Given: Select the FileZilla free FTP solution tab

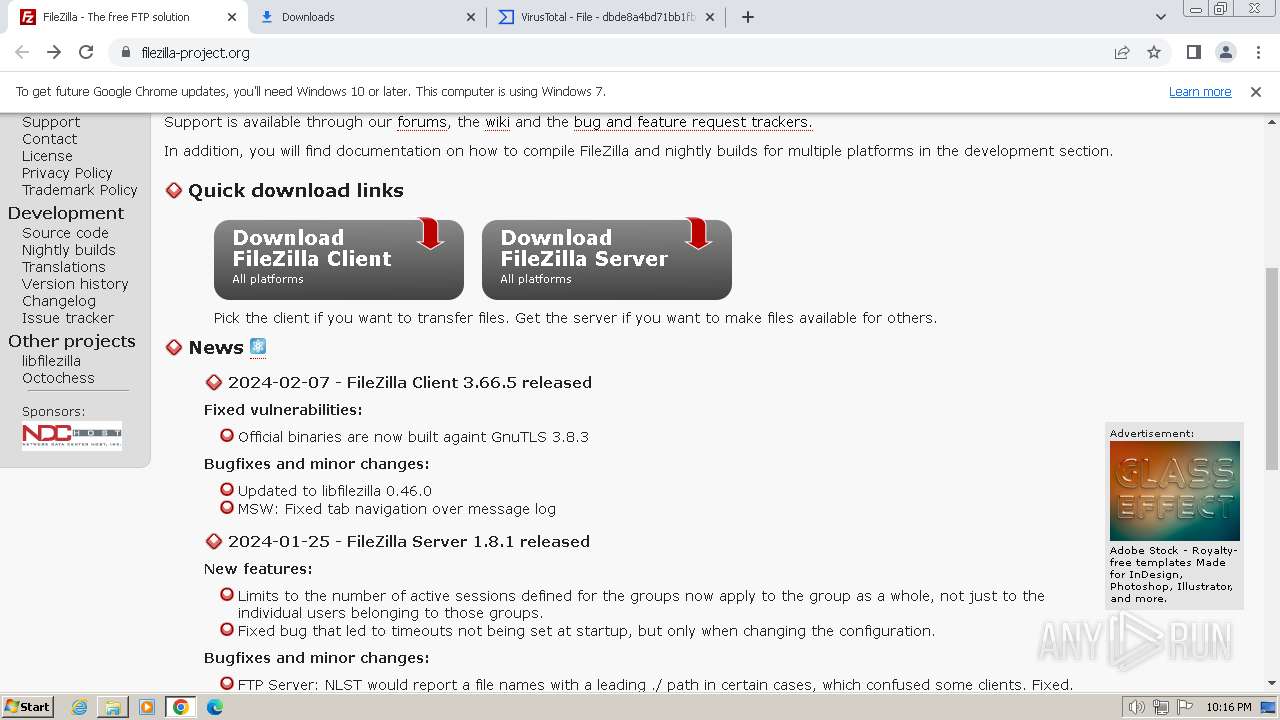Looking at the screenshot, I should pyautogui.click(x=127, y=17).
